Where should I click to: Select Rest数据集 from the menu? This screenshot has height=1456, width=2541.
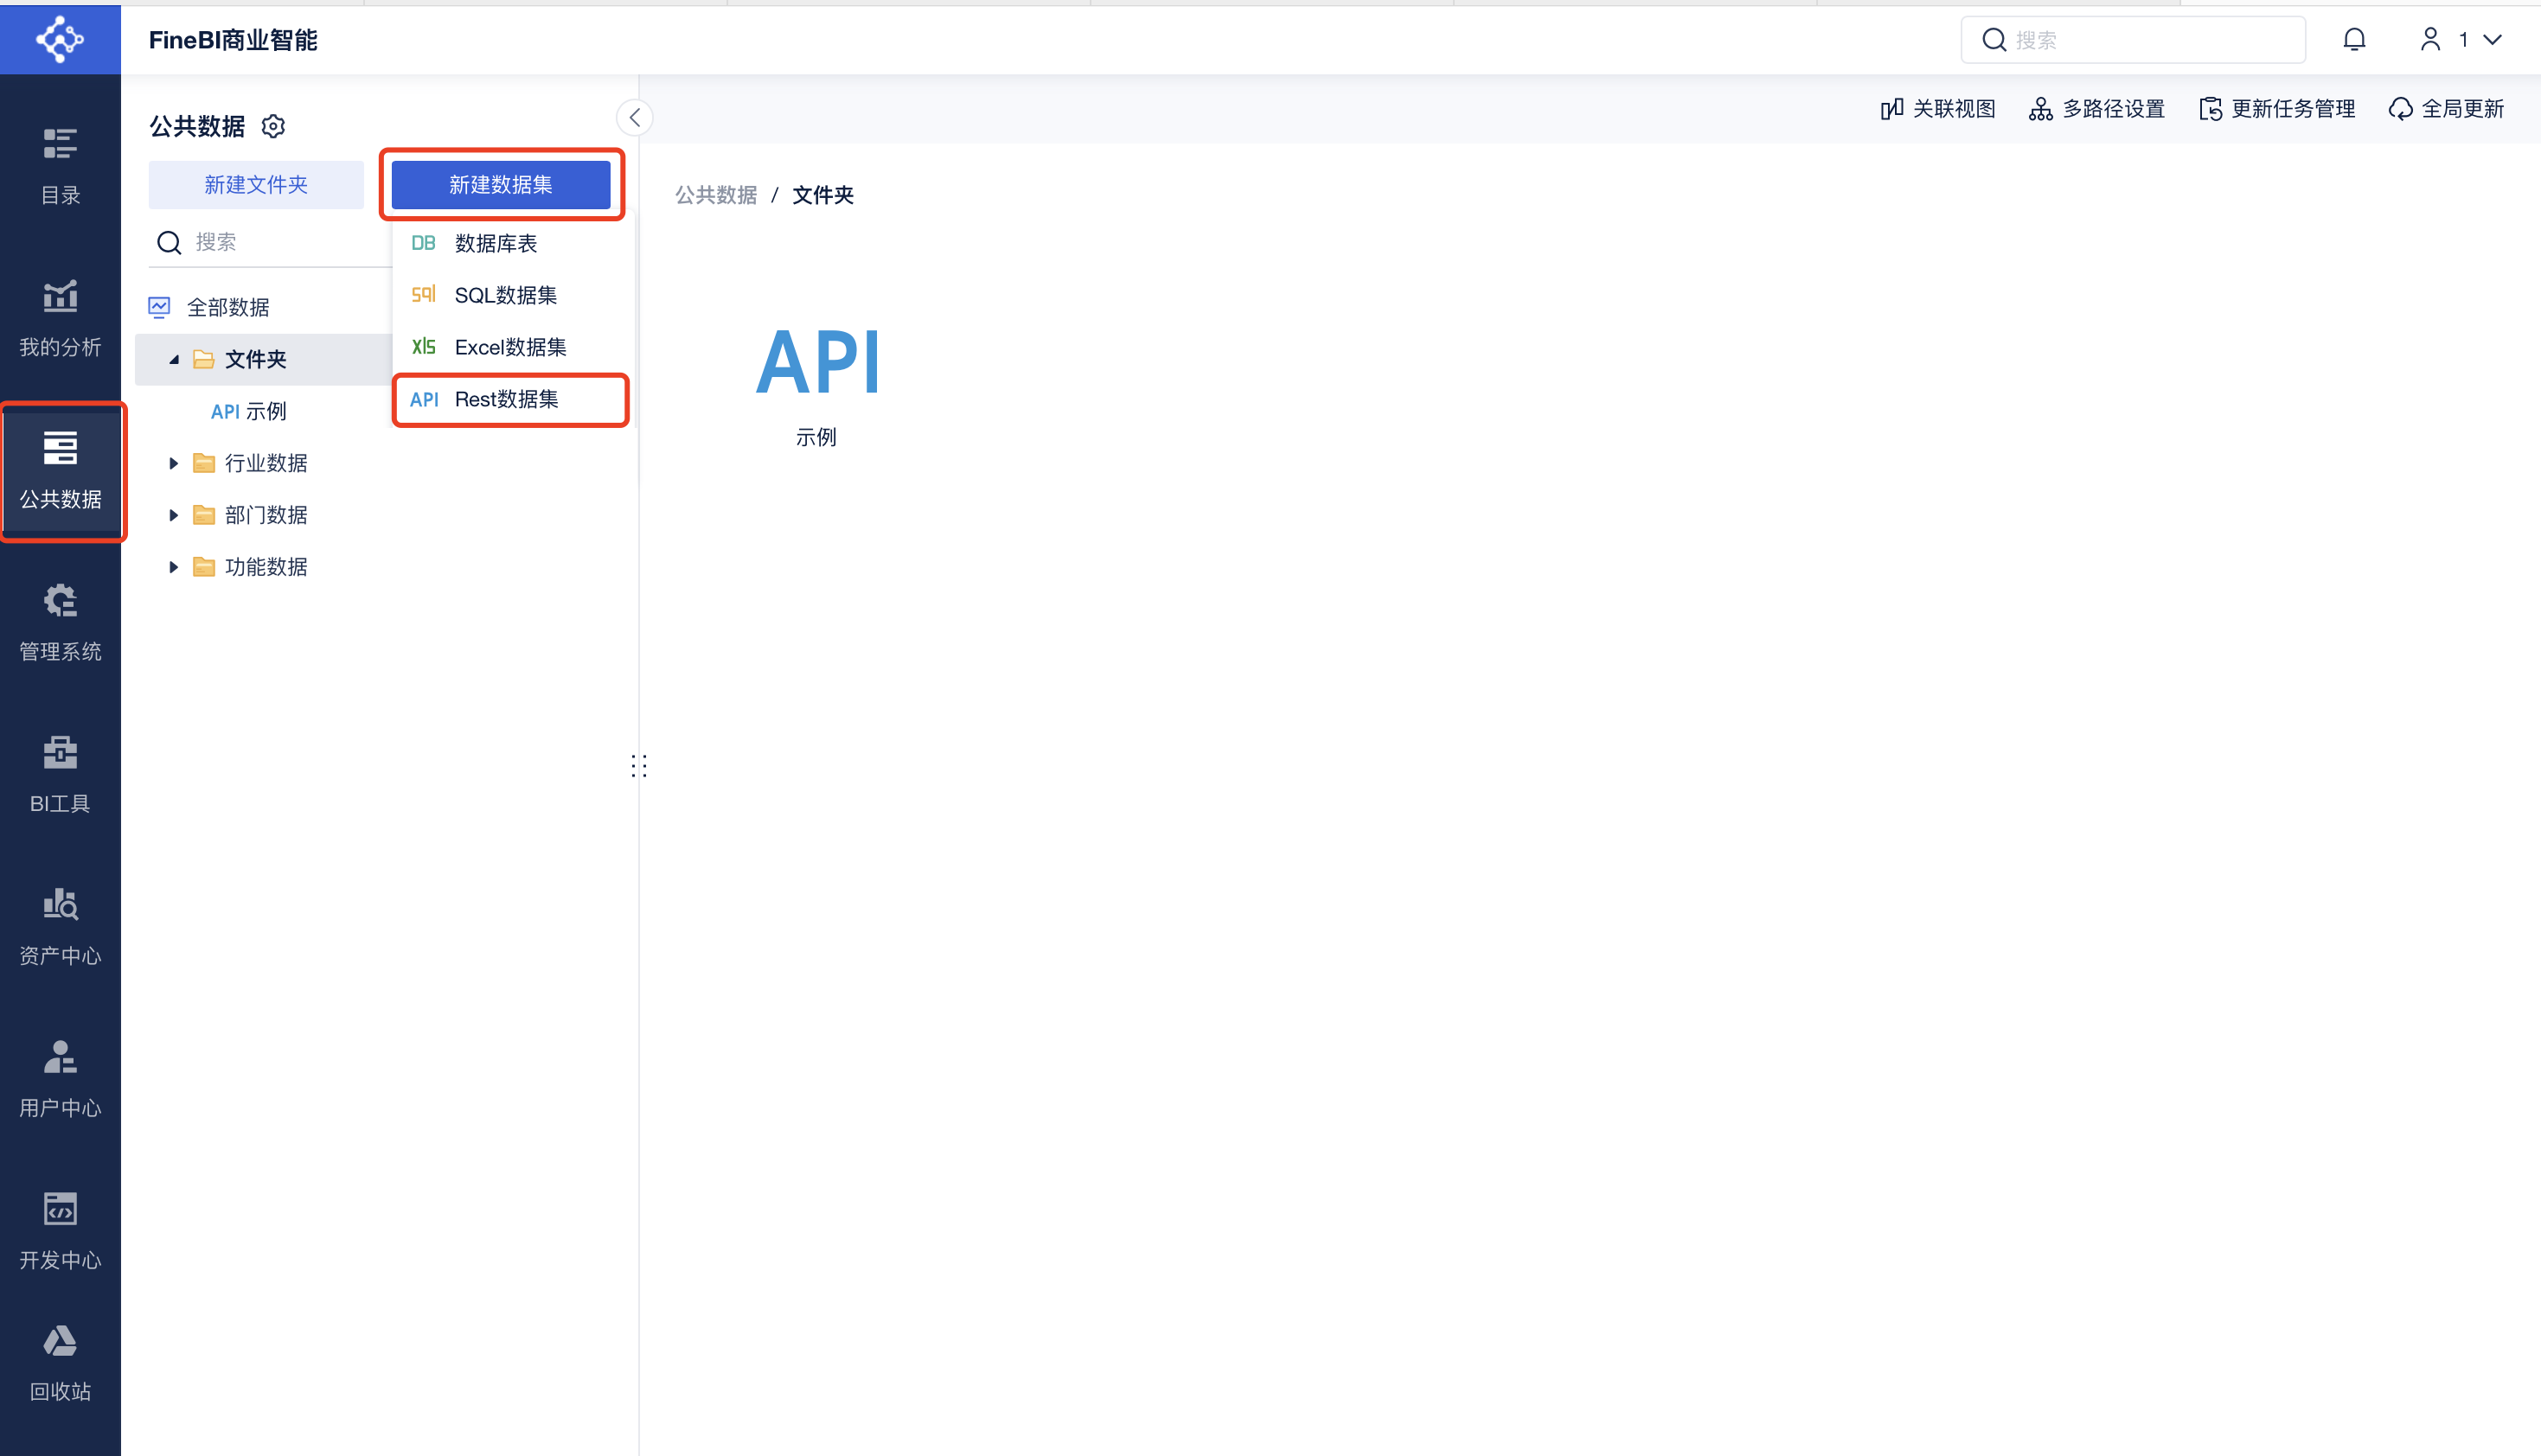click(507, 399)
